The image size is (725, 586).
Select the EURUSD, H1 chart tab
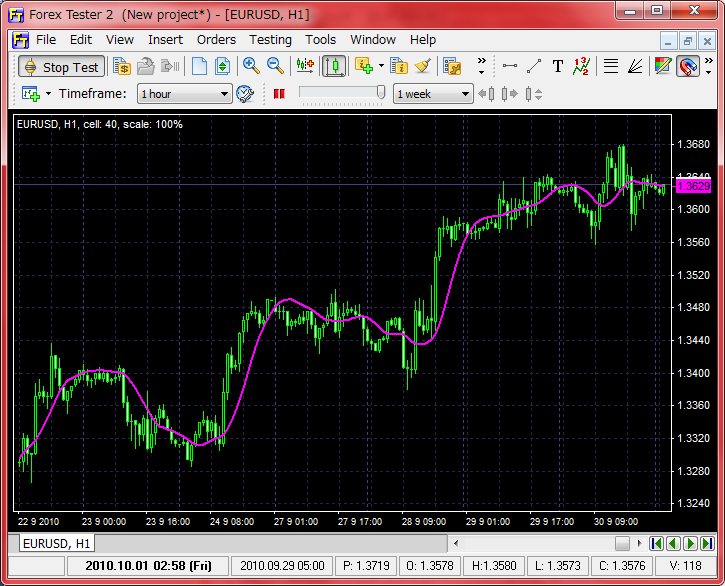57,543
